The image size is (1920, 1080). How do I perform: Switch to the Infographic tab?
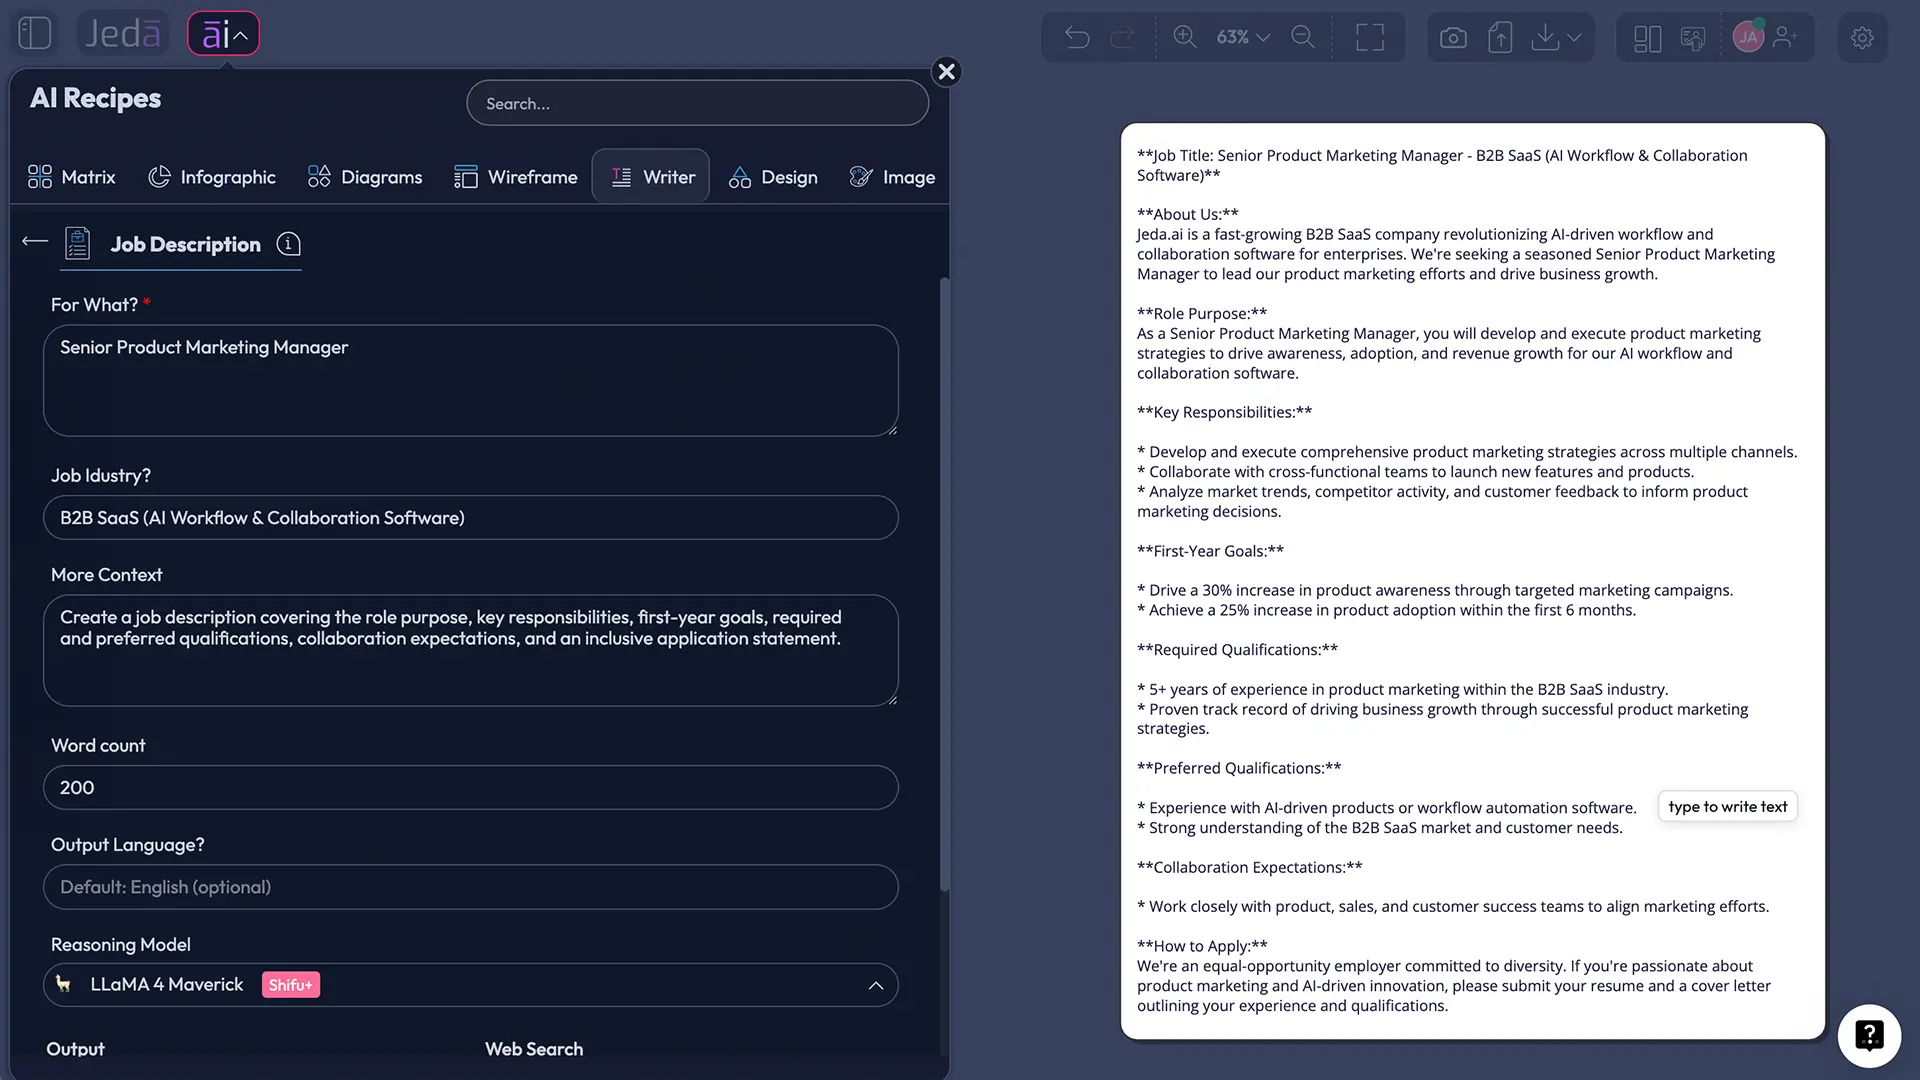[x=212, y=177]
